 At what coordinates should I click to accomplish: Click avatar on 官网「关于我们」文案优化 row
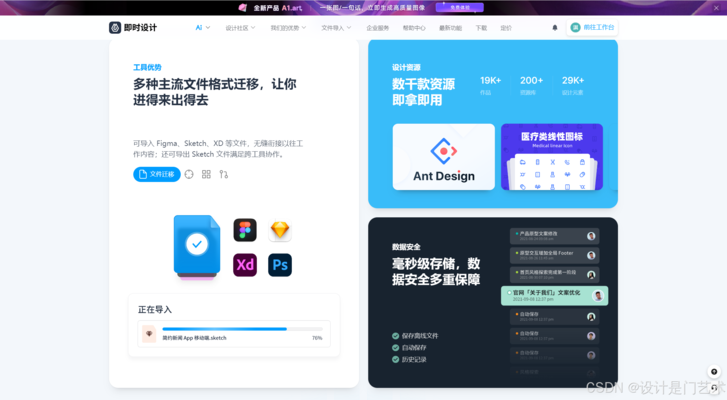[x=598, y=296]
